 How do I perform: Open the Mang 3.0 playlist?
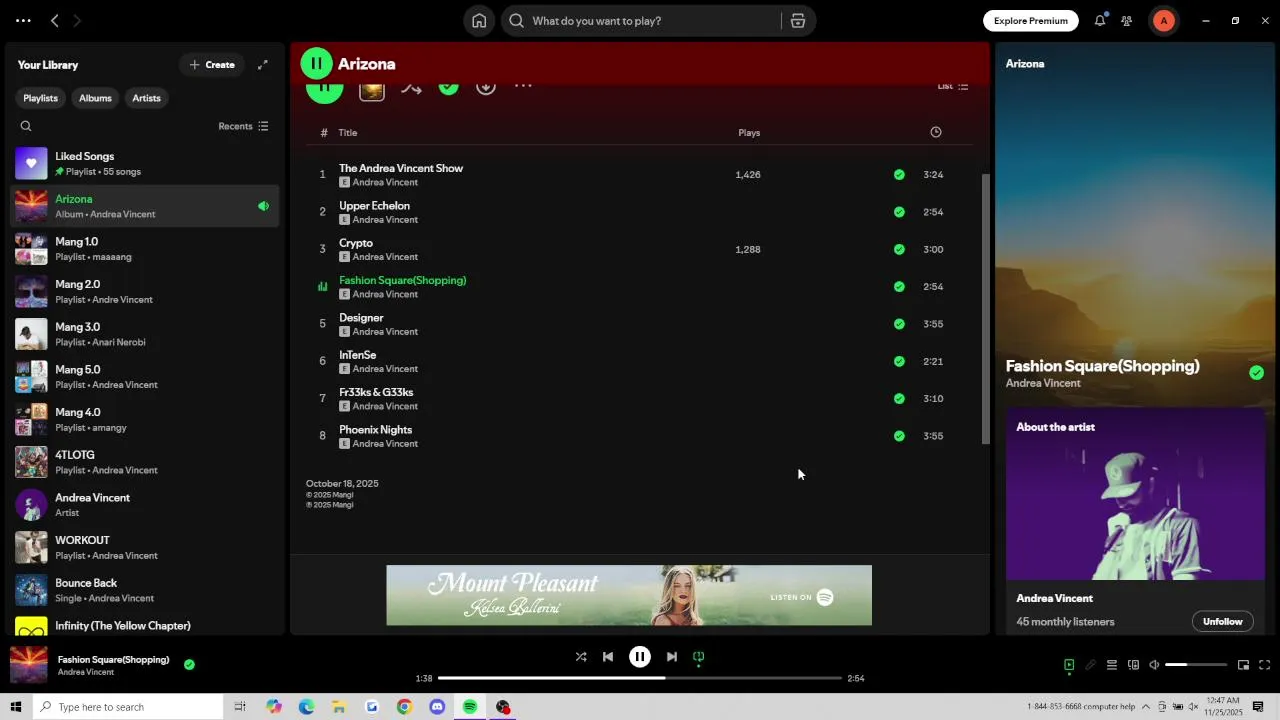pos(145,334)
